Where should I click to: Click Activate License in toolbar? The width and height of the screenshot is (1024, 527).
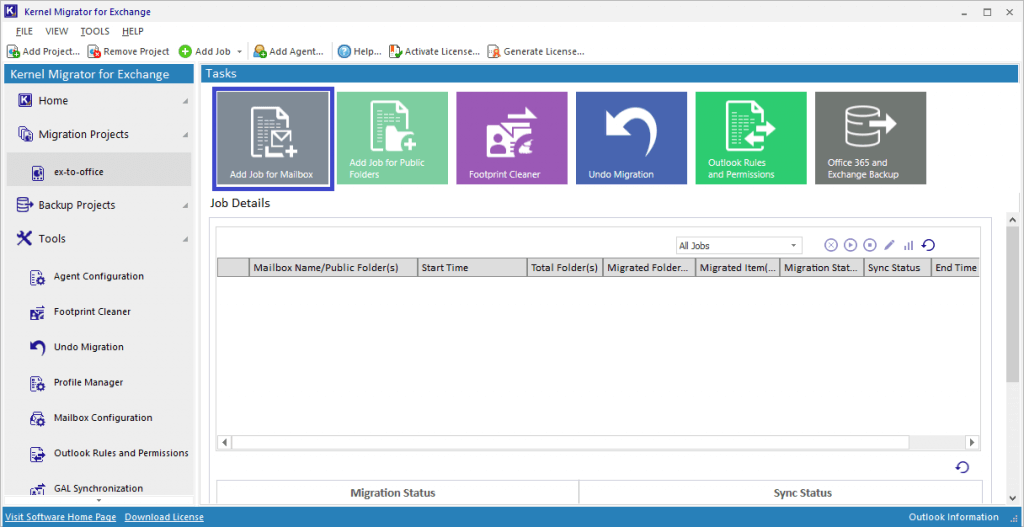coord(434,51)
